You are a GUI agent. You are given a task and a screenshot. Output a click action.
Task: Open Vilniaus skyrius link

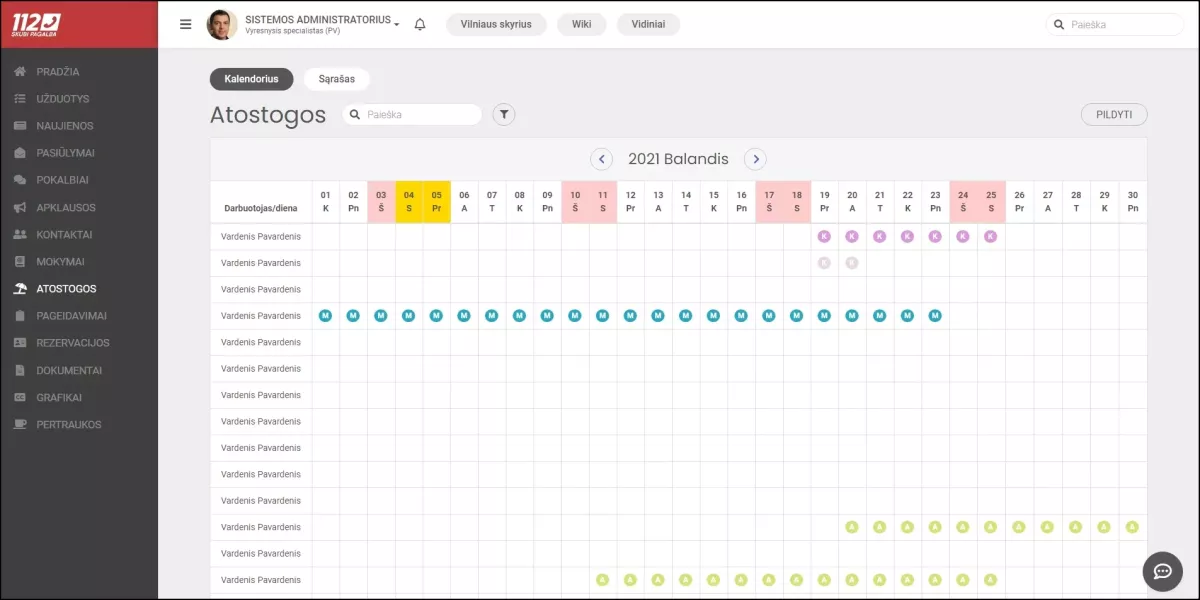496,24
